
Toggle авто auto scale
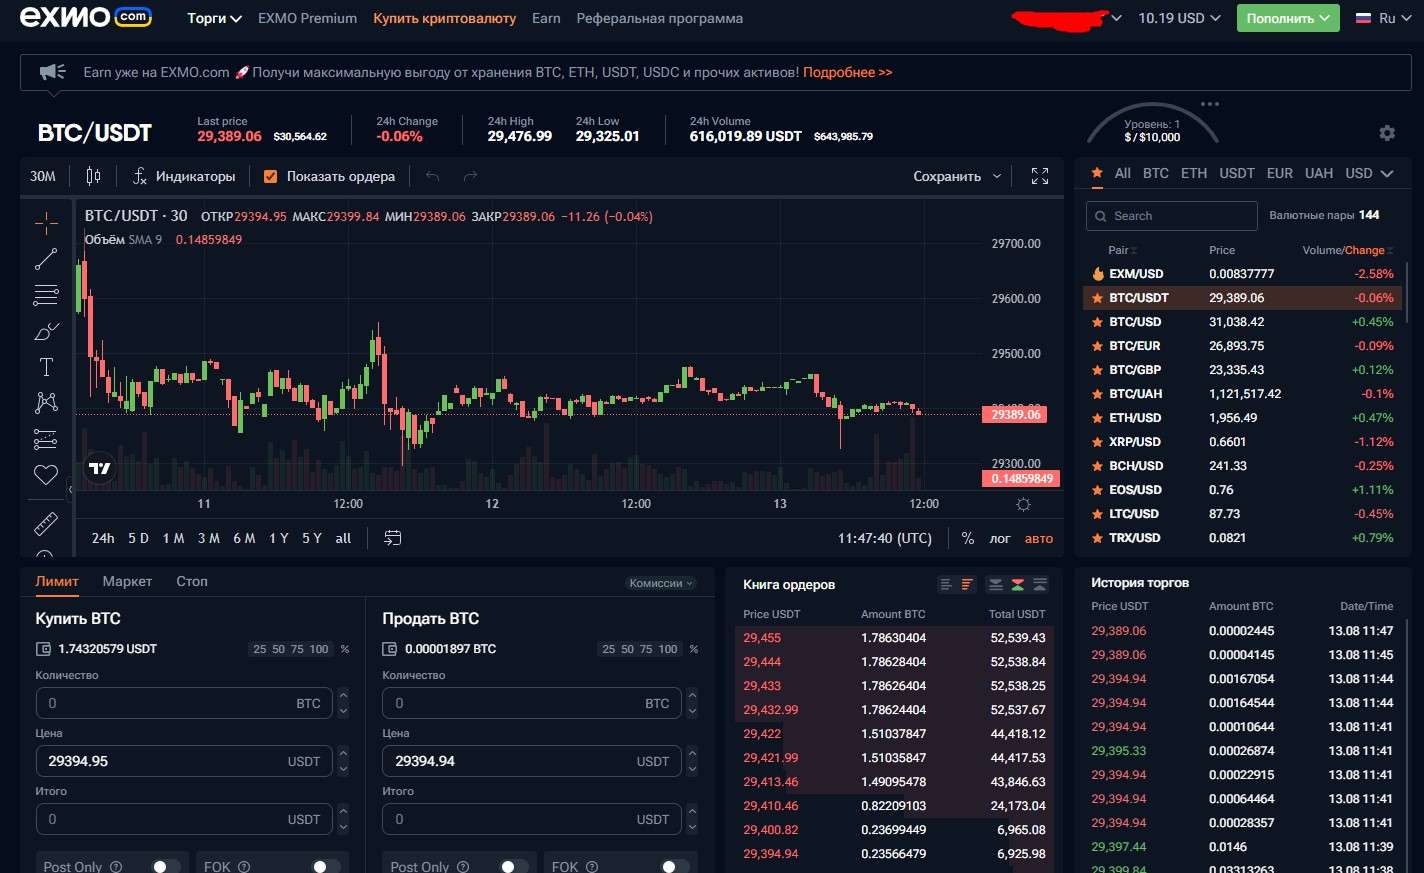coord(1039,538)
